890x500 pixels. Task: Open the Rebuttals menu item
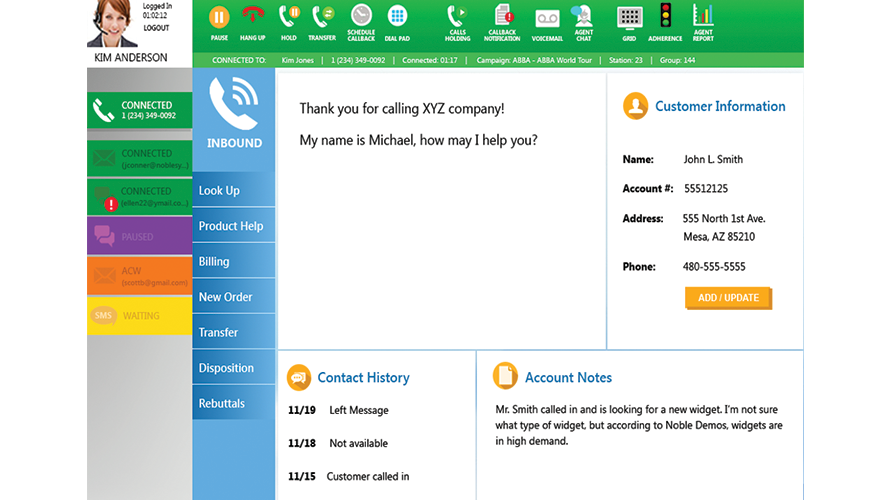[234, 403]
